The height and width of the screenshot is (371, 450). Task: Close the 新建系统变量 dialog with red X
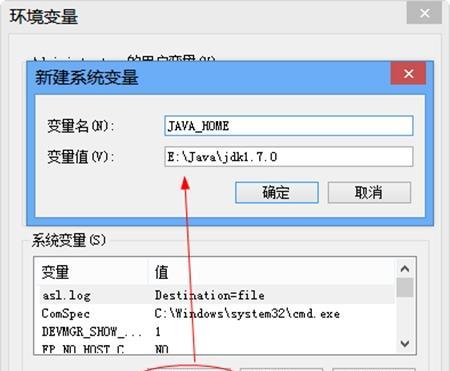pyautogui.click(x=408, y=73)
